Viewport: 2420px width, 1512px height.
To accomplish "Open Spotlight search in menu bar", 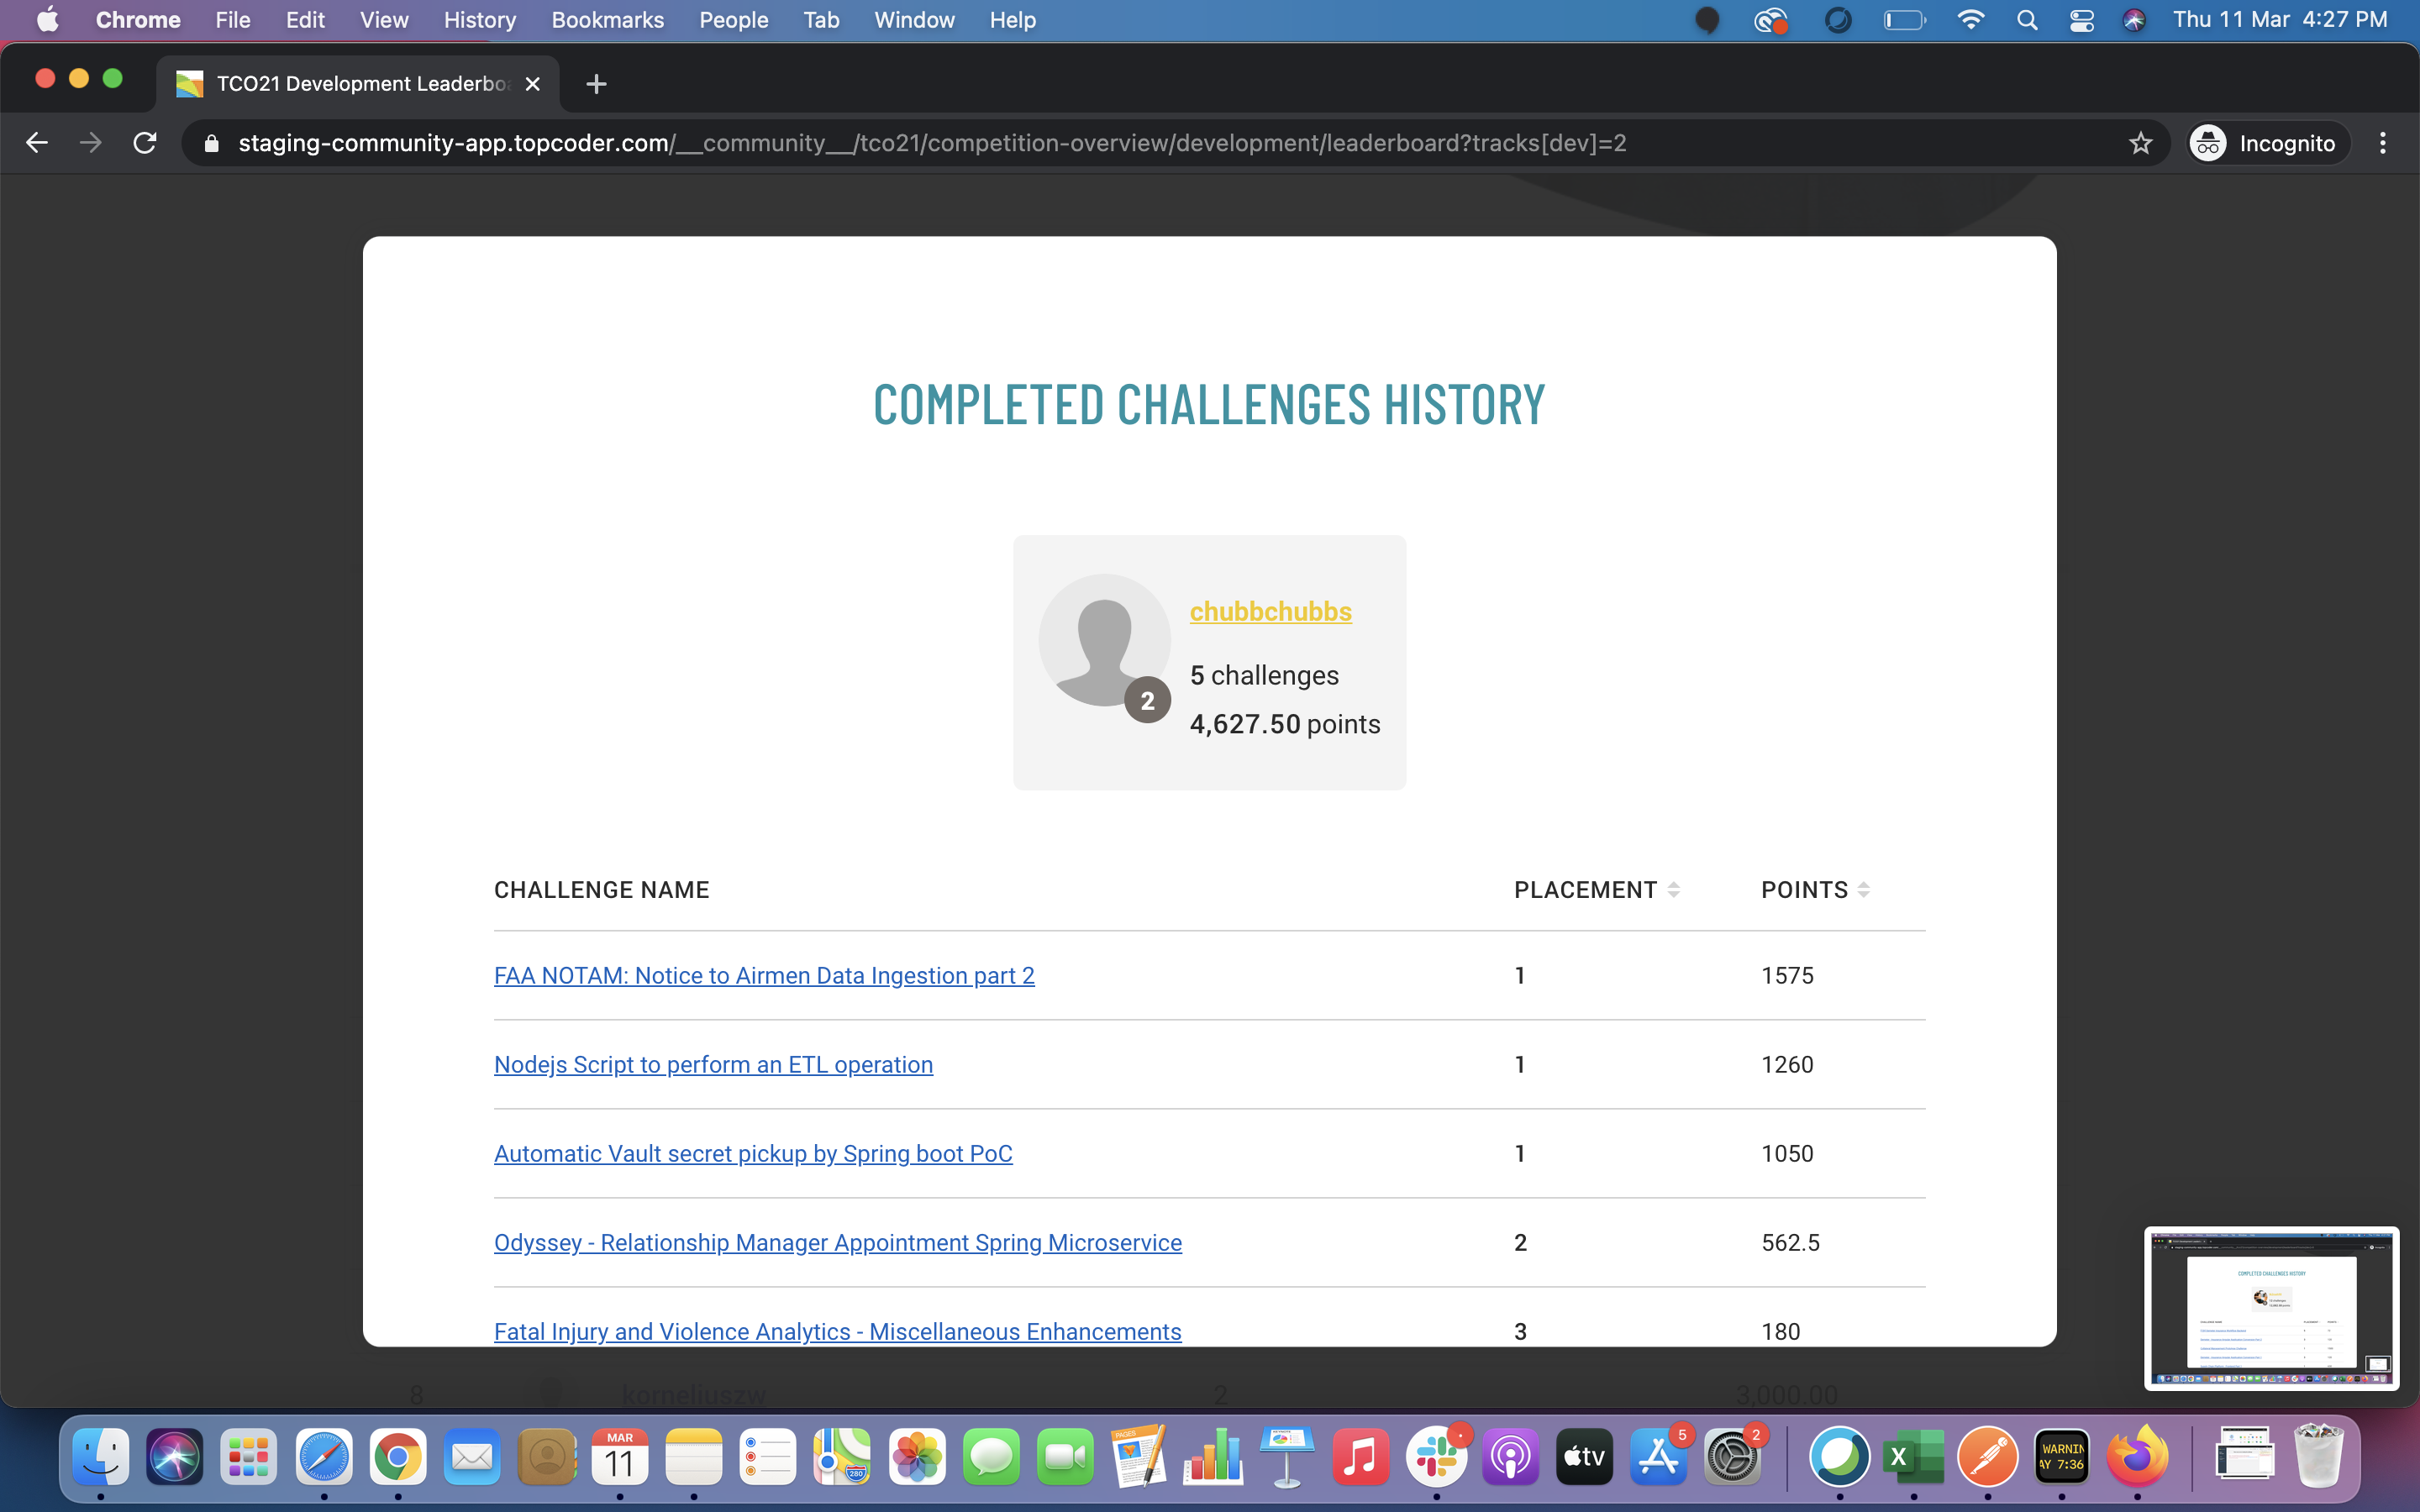I will [2027, 20].
